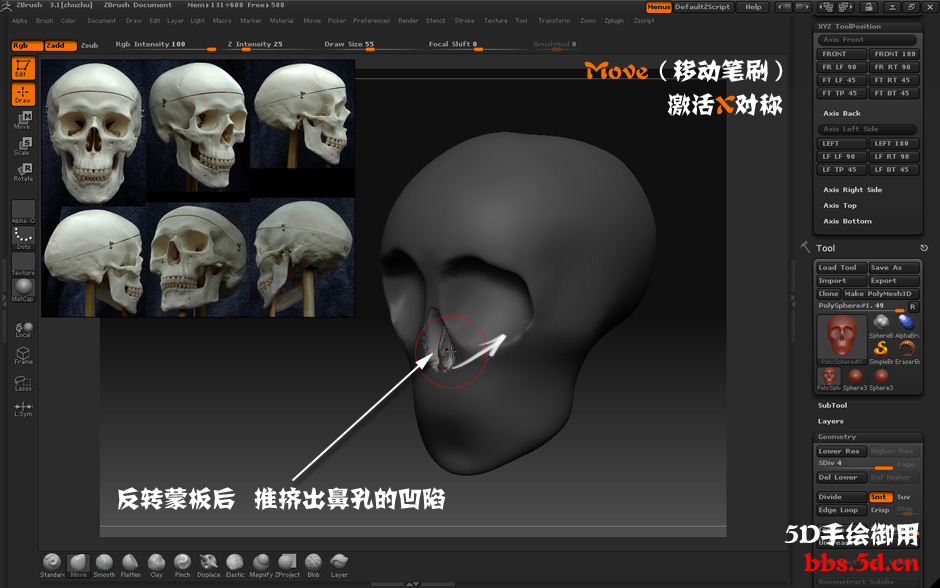Enable the Lasso selection mode

click(23, 384)
